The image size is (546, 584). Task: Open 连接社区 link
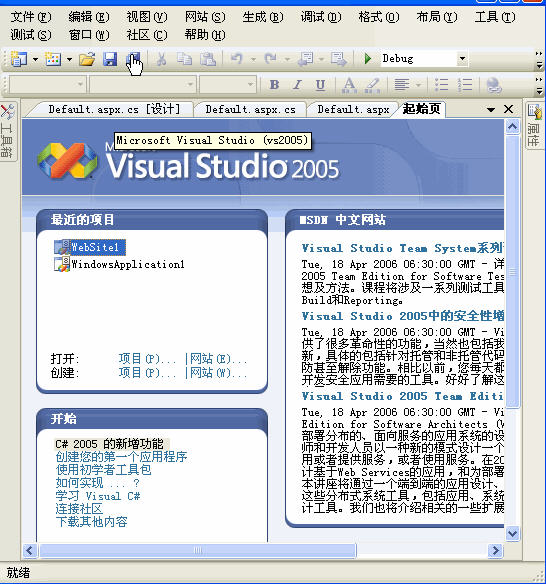pos(79,509)
